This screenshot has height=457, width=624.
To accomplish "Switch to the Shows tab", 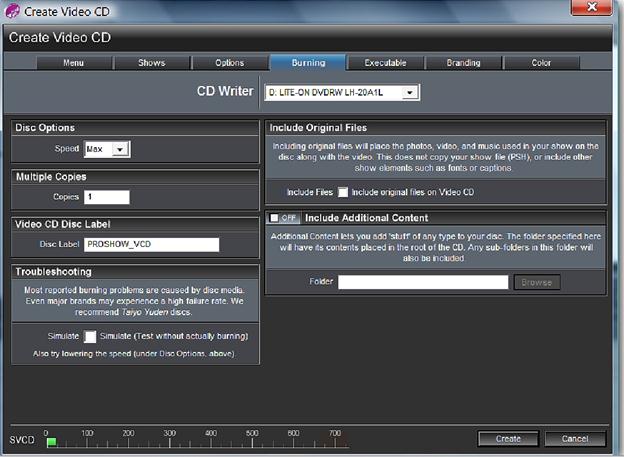I will coord(152,63).
